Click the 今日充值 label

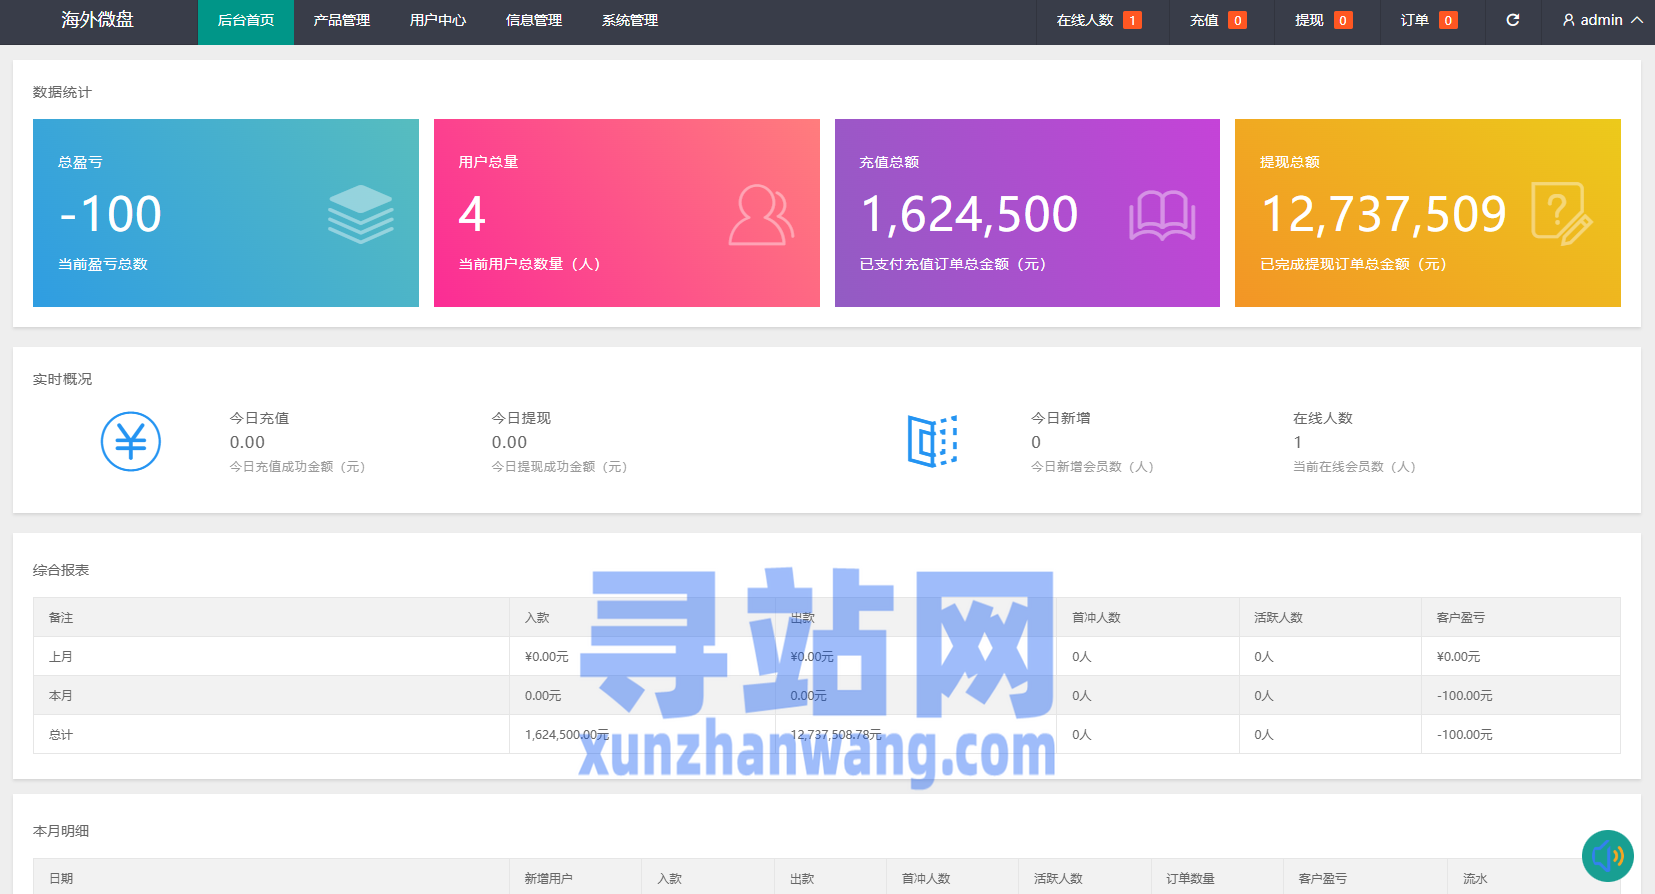tap(259, 418)
